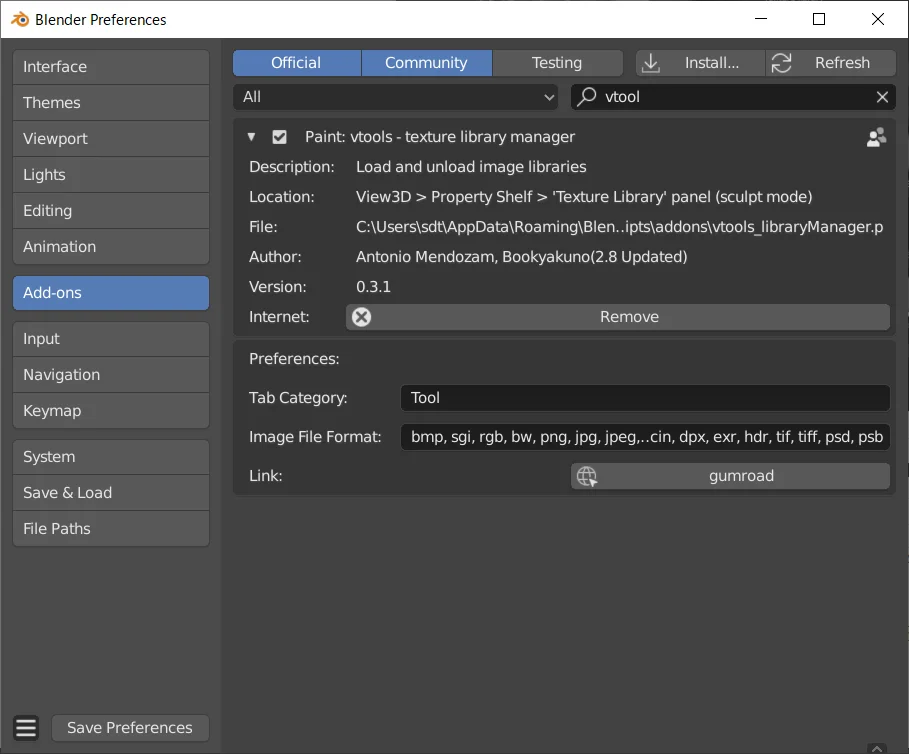
Task: Click the Save Preferences button
Action: [x=130, y=728]
